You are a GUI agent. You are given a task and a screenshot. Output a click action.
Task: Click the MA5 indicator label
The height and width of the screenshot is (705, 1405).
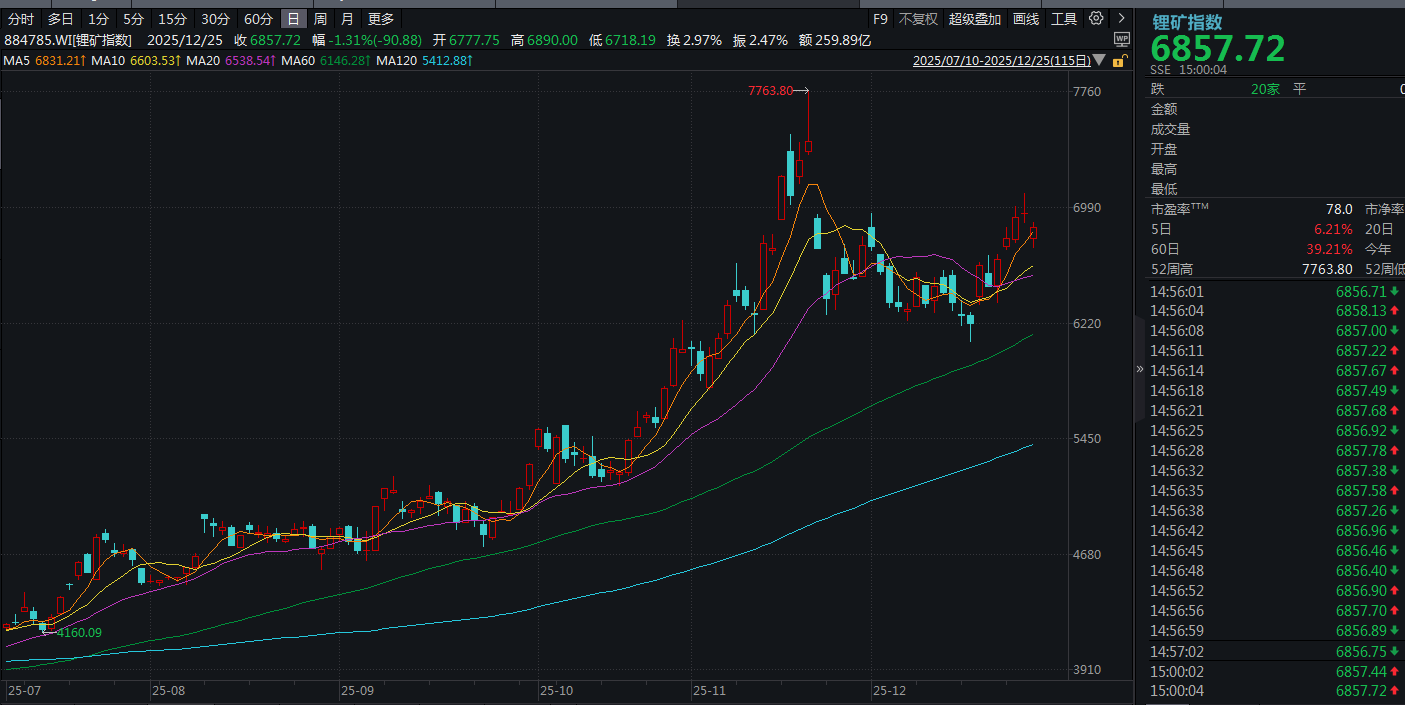17,61
